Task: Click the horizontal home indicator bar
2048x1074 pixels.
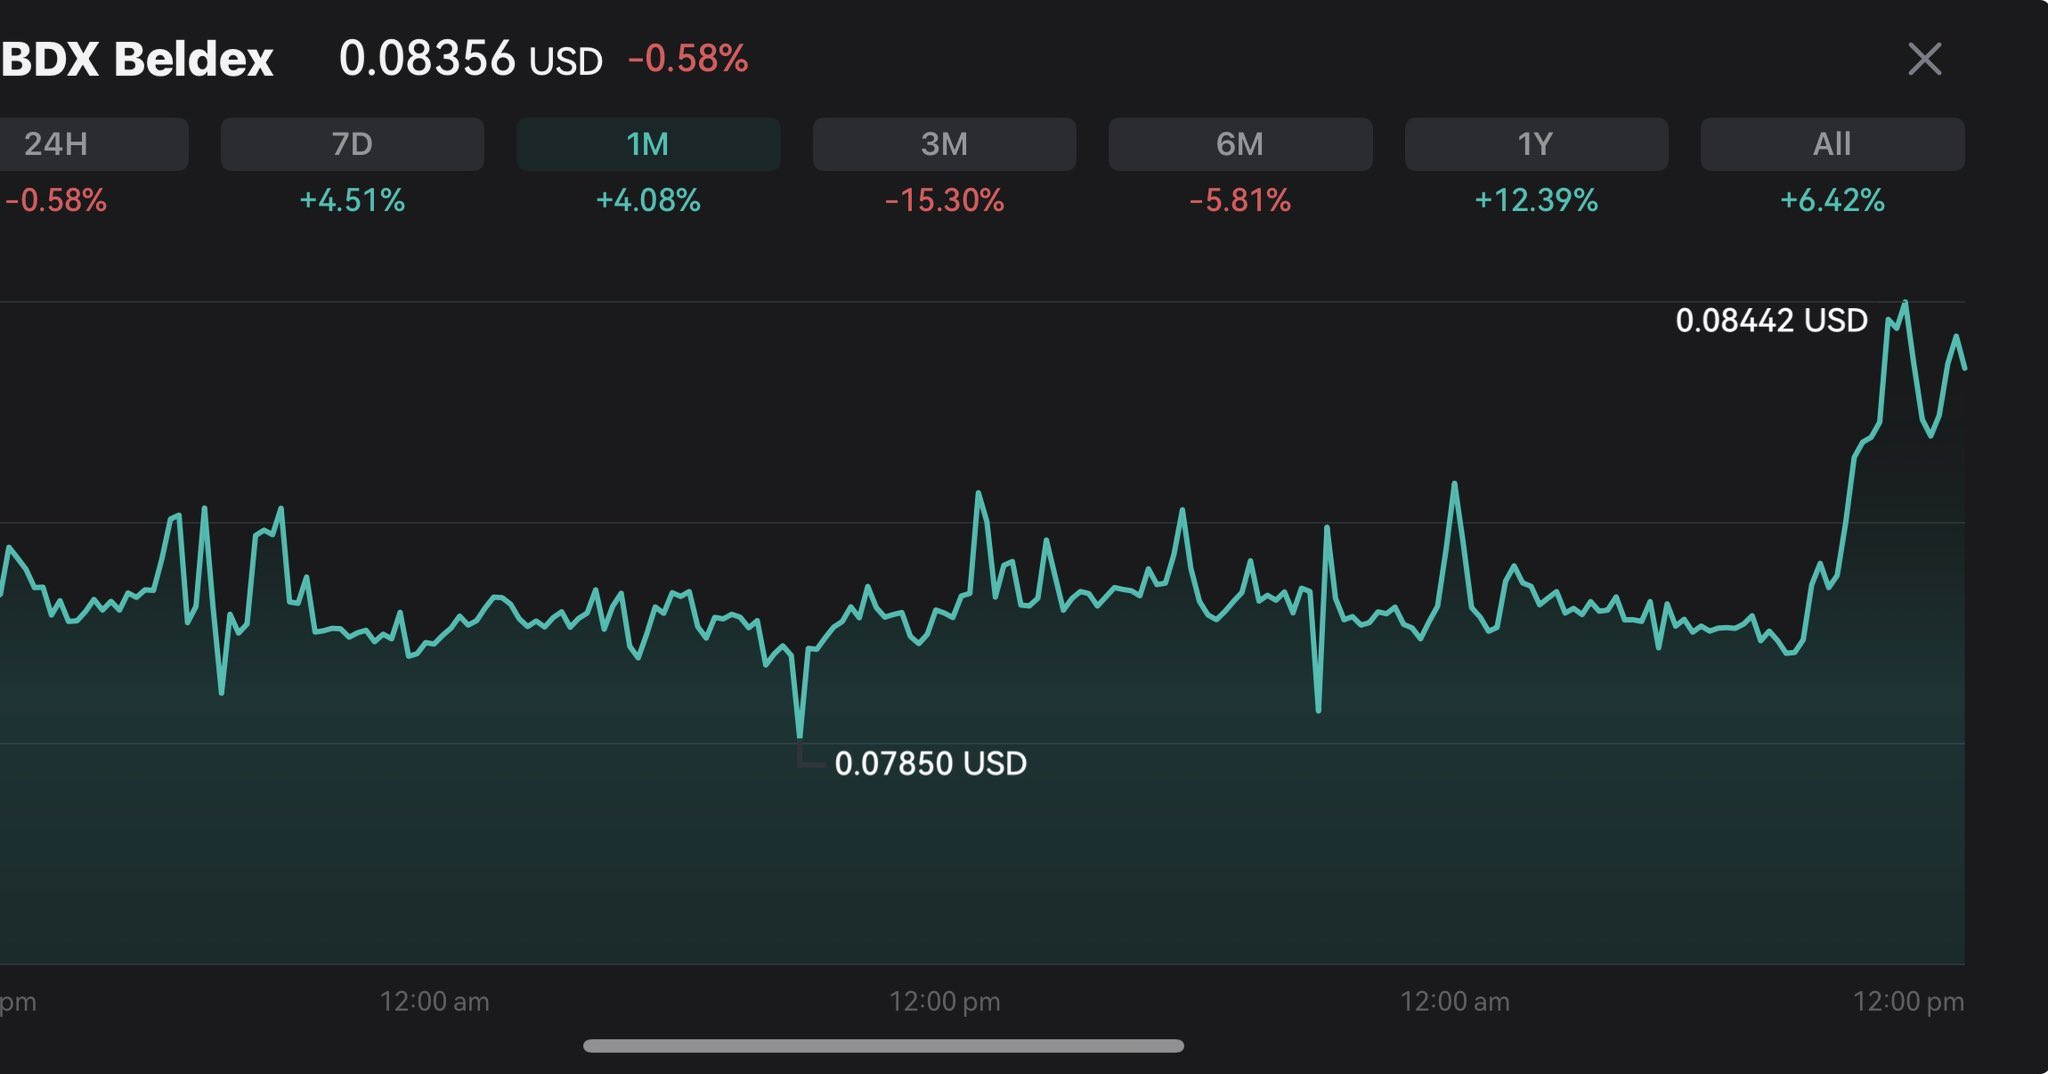Action: (883, 1046)
